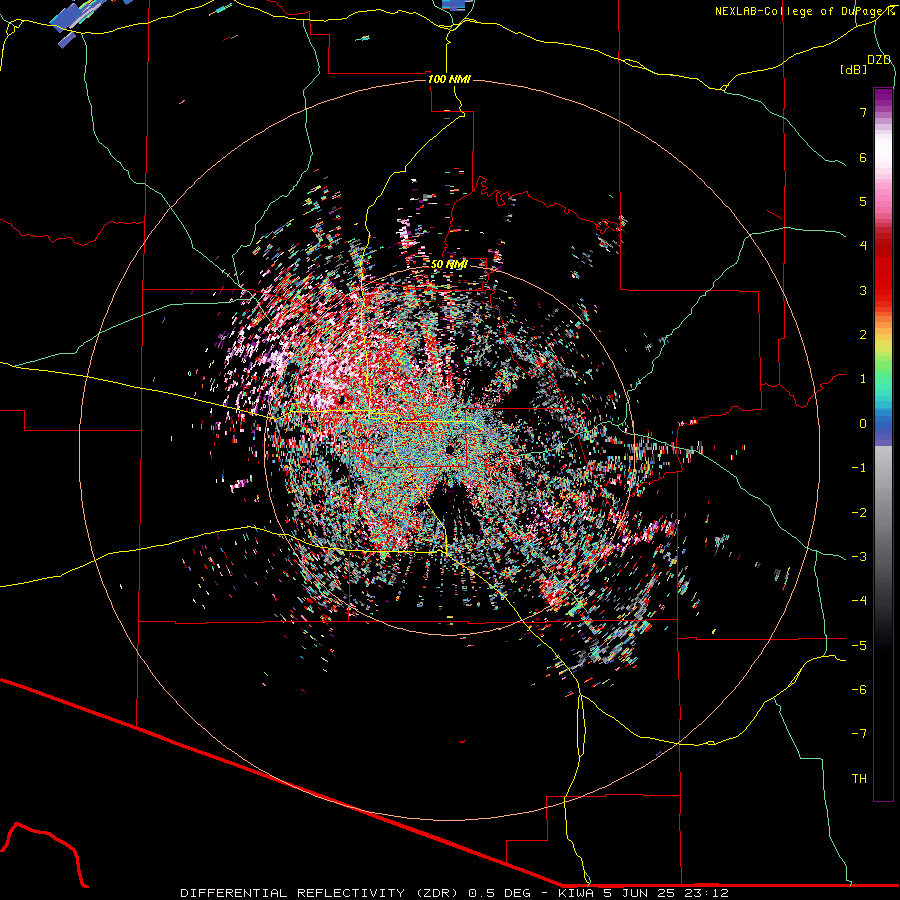Screen dimensions: 900x900
Task: Click the scale value -1 on the color bar
Action: coord(859,468)
